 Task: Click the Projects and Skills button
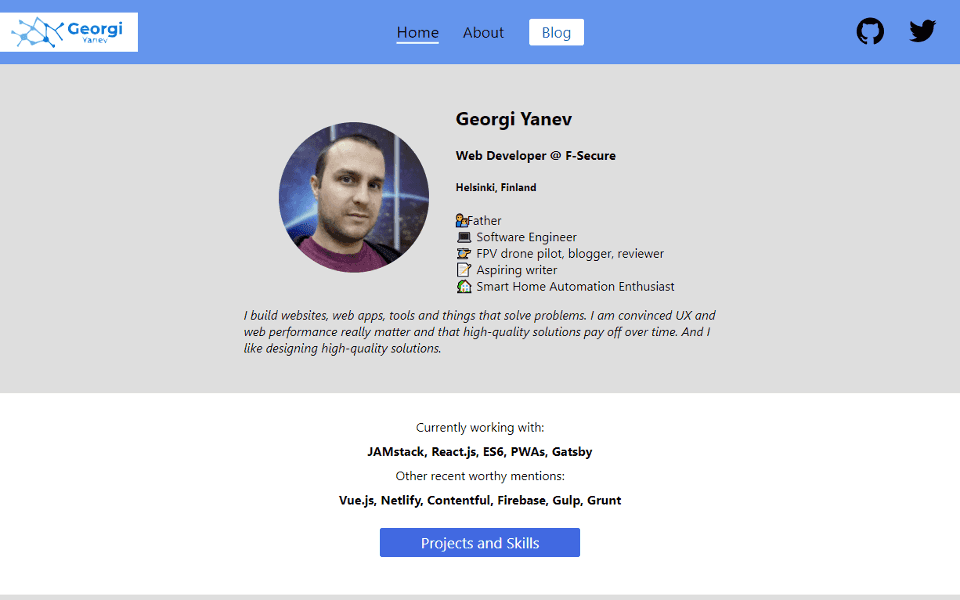(x=479, y=542)
